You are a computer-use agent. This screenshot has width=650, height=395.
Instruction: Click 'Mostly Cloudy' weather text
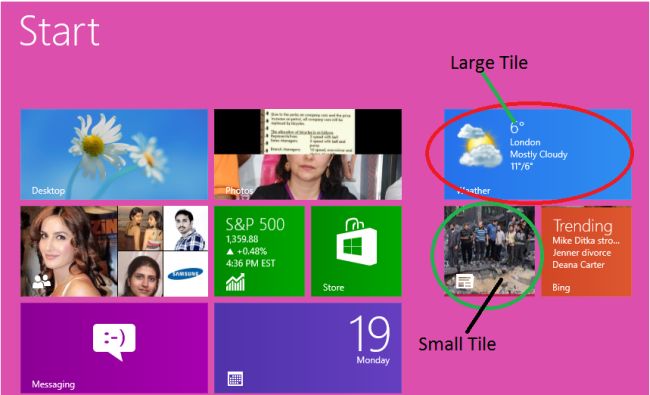538,155
